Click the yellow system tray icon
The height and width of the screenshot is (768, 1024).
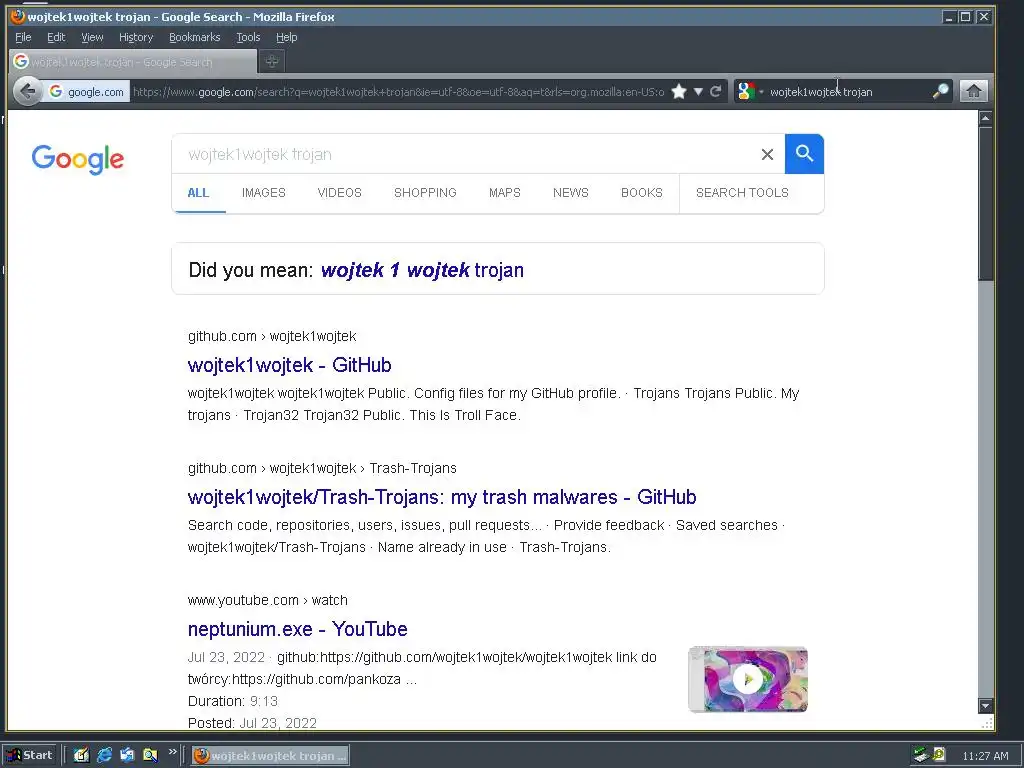(x=939, y=755)
